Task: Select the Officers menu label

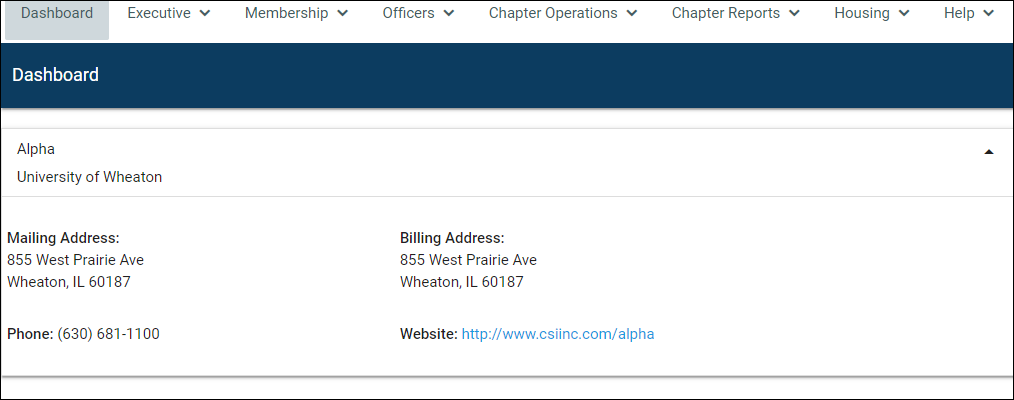Action: click(x=408, y=14)
